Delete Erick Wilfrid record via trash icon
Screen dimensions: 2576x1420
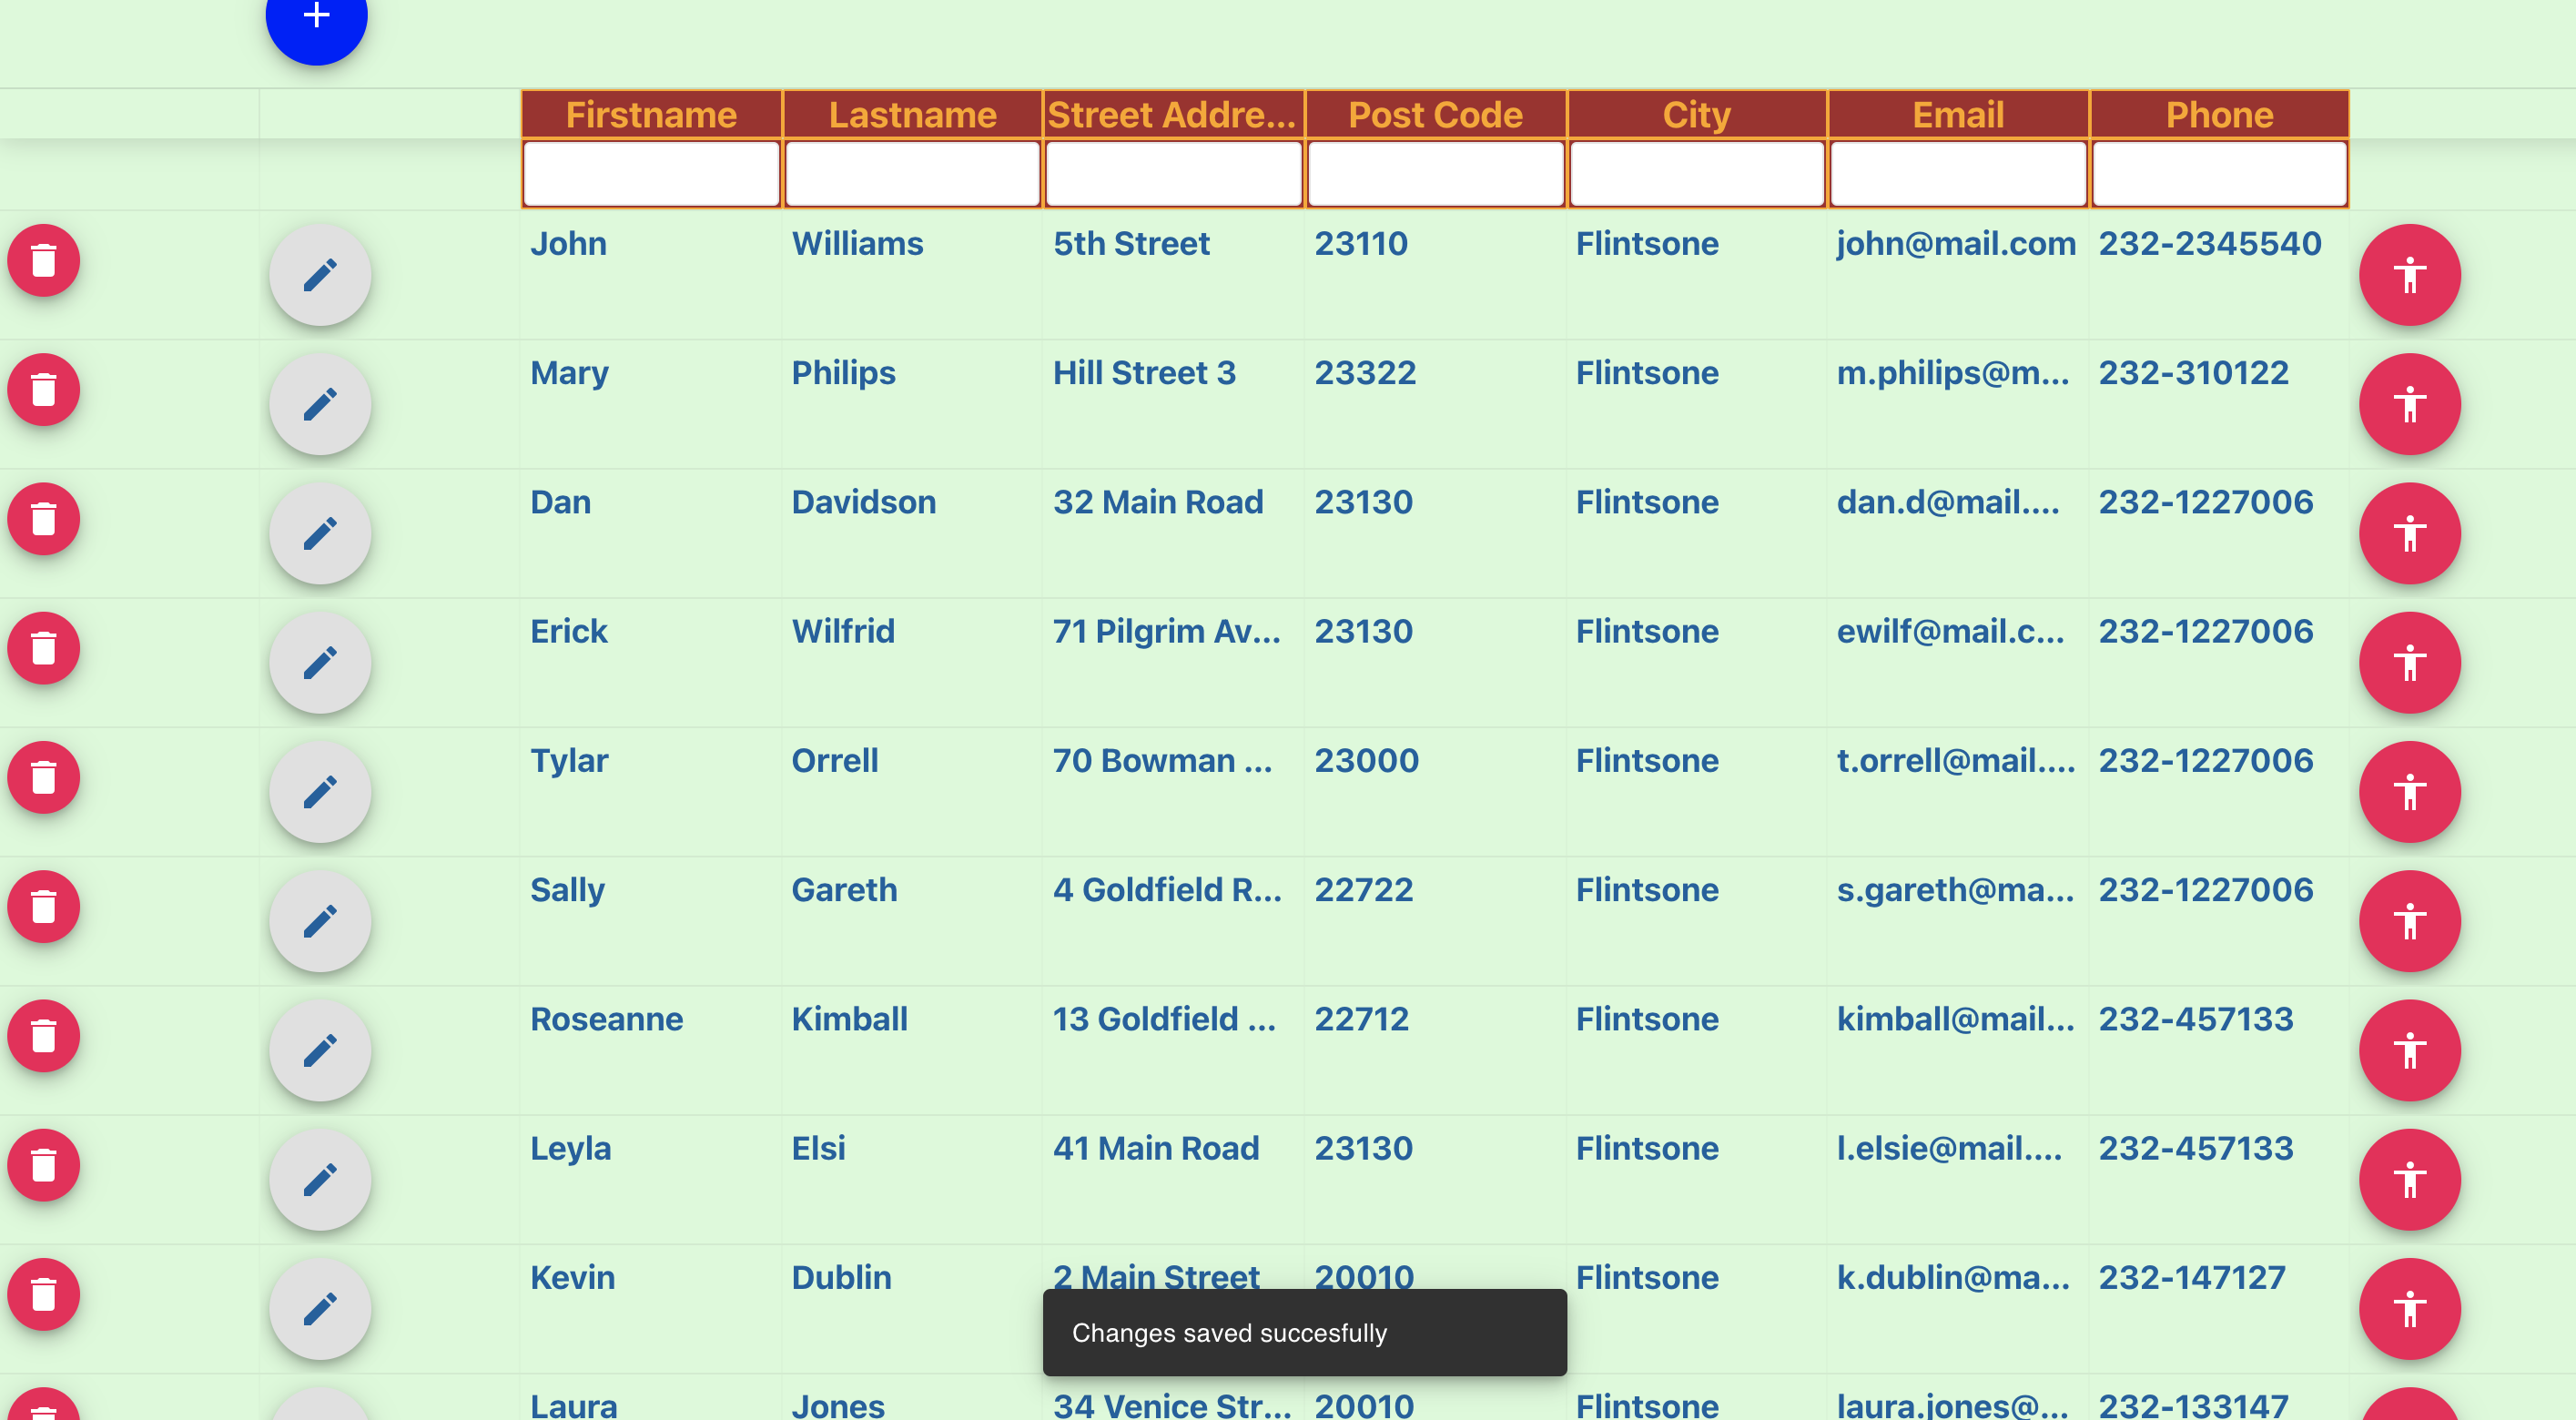[44, 648]
